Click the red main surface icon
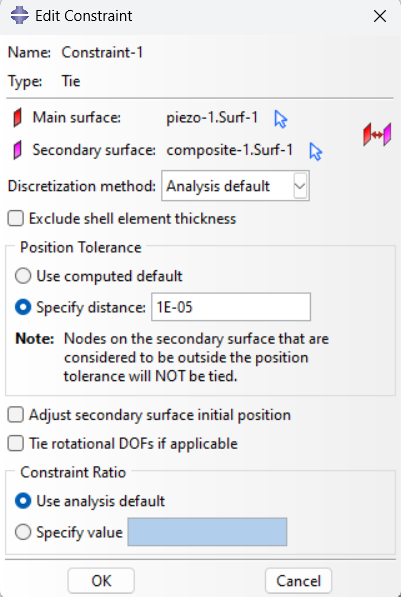 (18, 117)
